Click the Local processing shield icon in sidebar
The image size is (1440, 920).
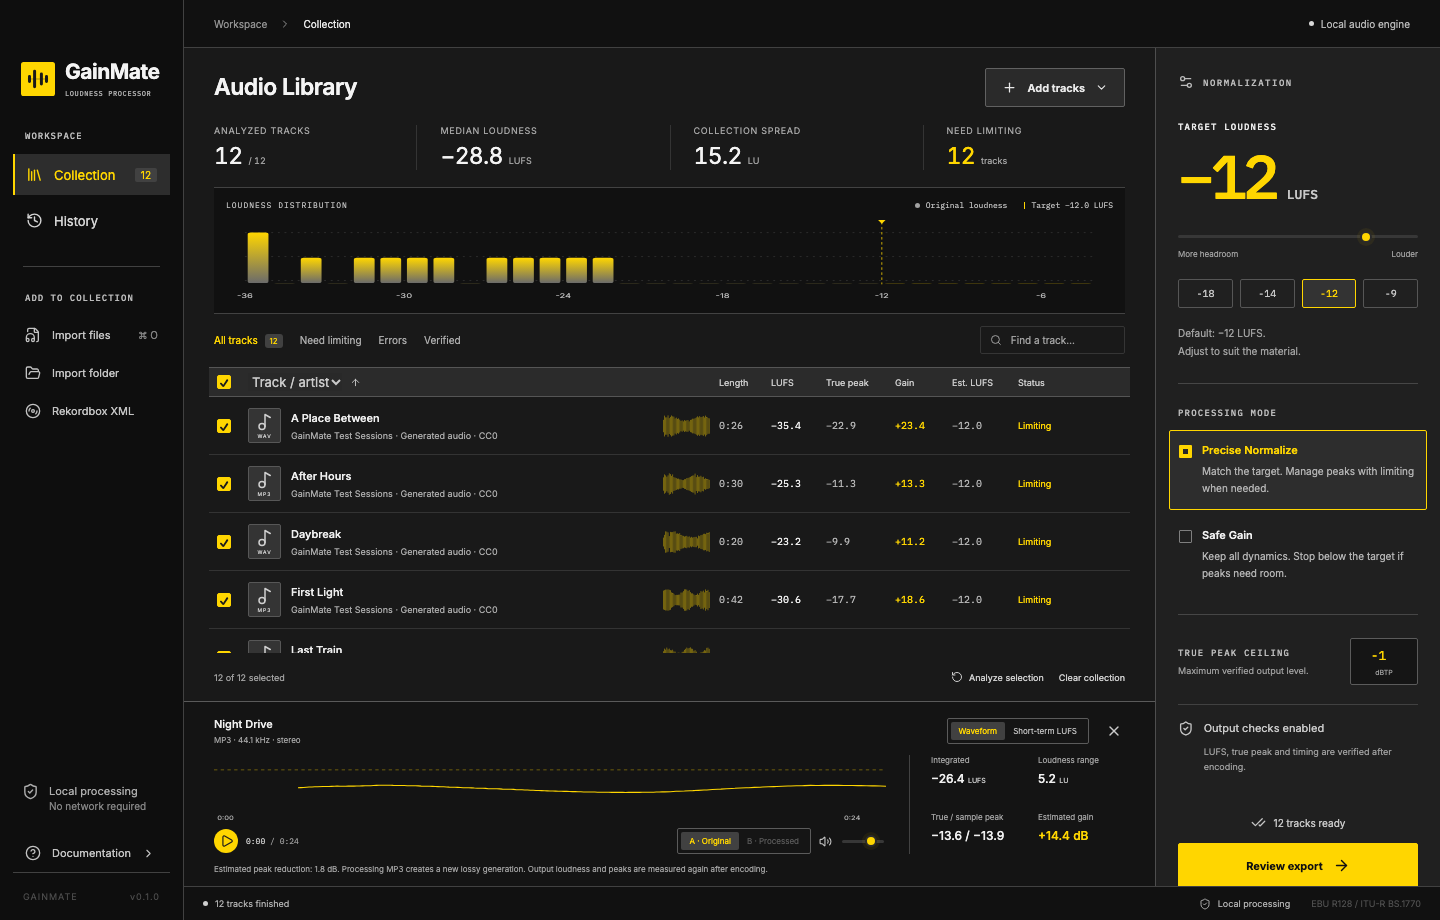click(31, 791)
